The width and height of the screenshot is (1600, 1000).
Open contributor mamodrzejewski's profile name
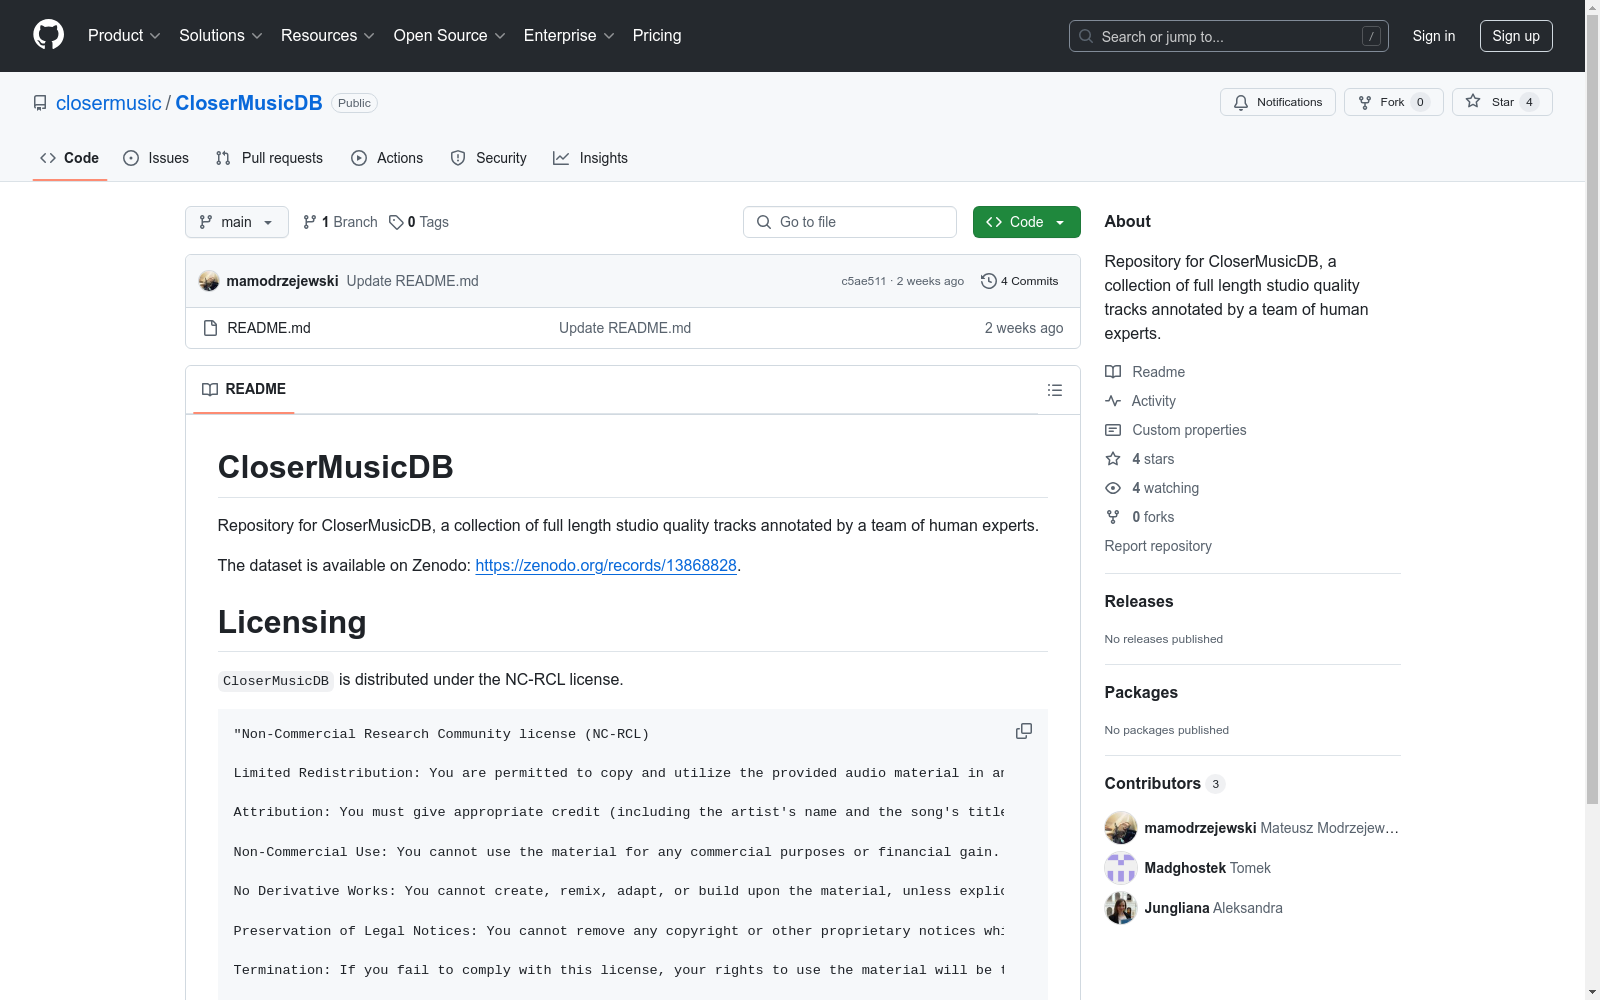[1201, 828]
